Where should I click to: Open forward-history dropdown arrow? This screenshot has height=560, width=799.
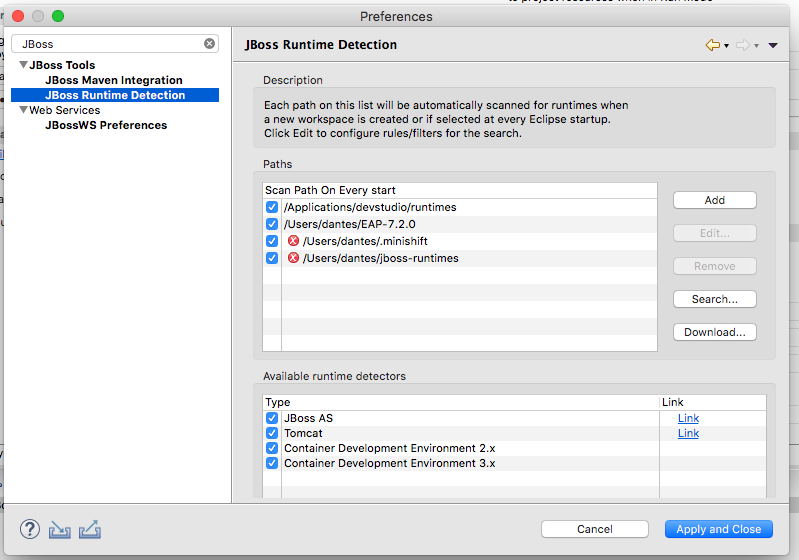[x=756, y=46]
